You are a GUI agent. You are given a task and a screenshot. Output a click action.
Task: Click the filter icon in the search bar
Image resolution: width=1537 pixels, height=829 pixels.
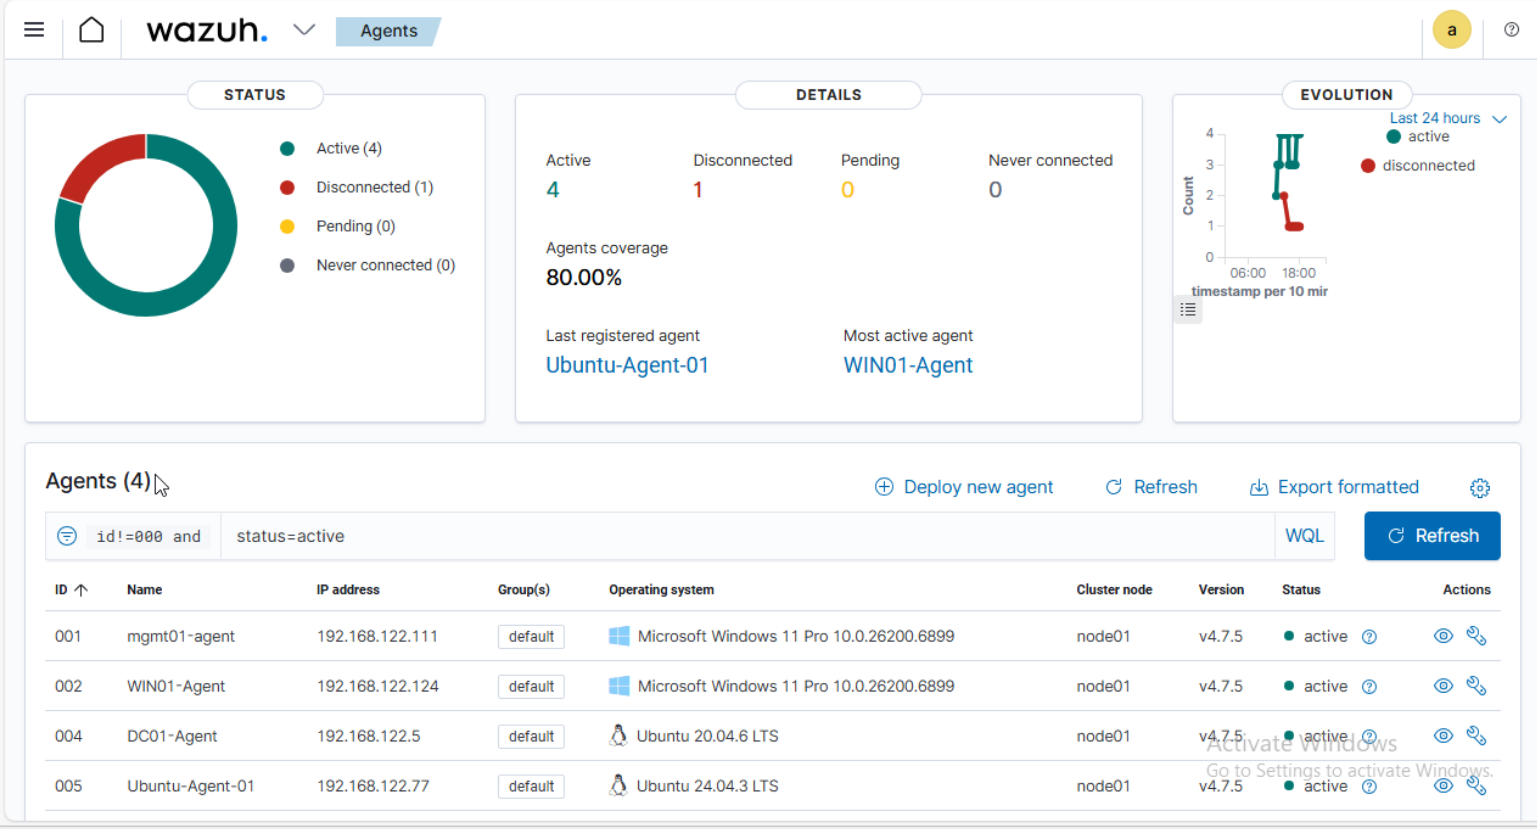66,535
